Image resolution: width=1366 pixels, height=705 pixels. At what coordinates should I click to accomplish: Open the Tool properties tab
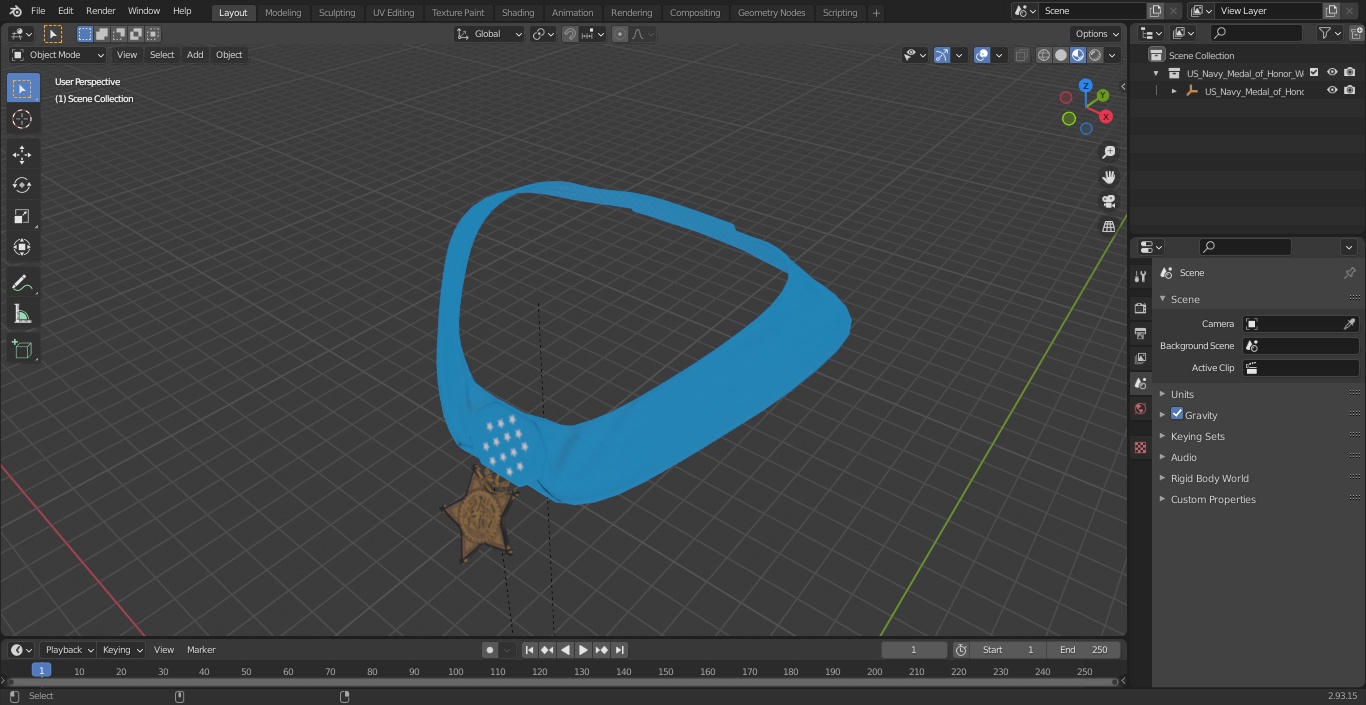click(1140, 277)
